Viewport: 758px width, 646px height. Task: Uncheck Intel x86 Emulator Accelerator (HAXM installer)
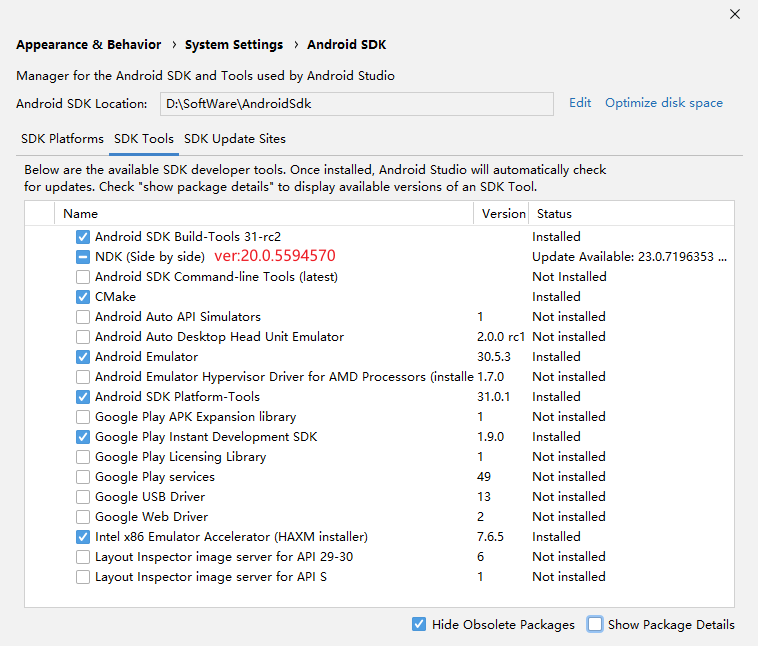coord(83,537)
